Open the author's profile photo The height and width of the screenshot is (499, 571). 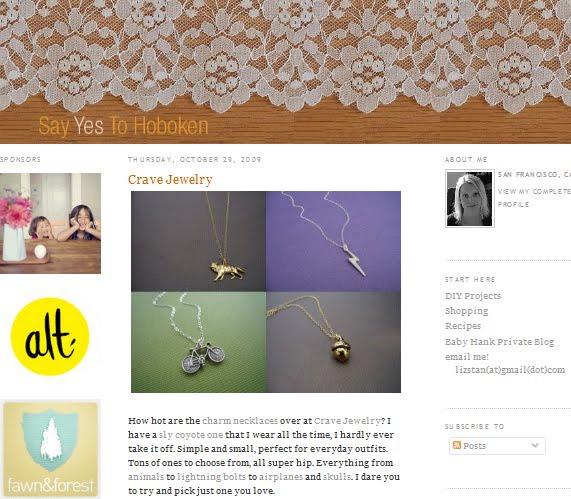pyautogui.click(x=470, y=199)
